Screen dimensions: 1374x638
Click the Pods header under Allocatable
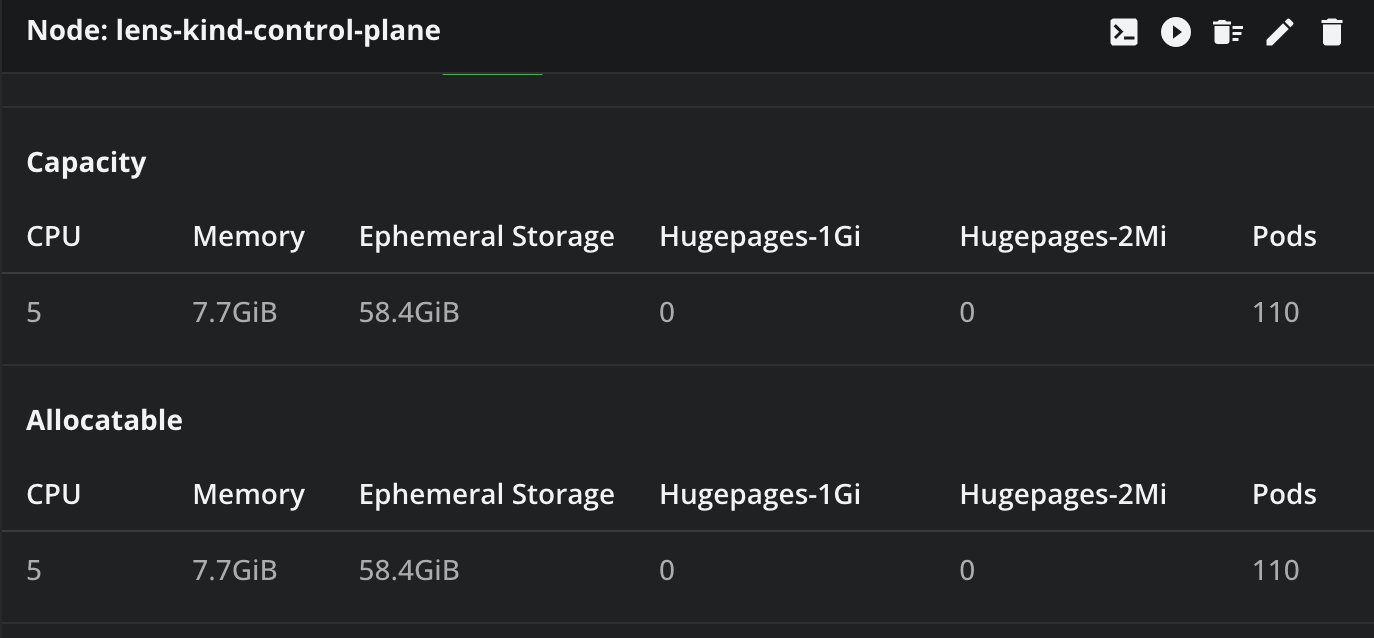point(1284,495)
